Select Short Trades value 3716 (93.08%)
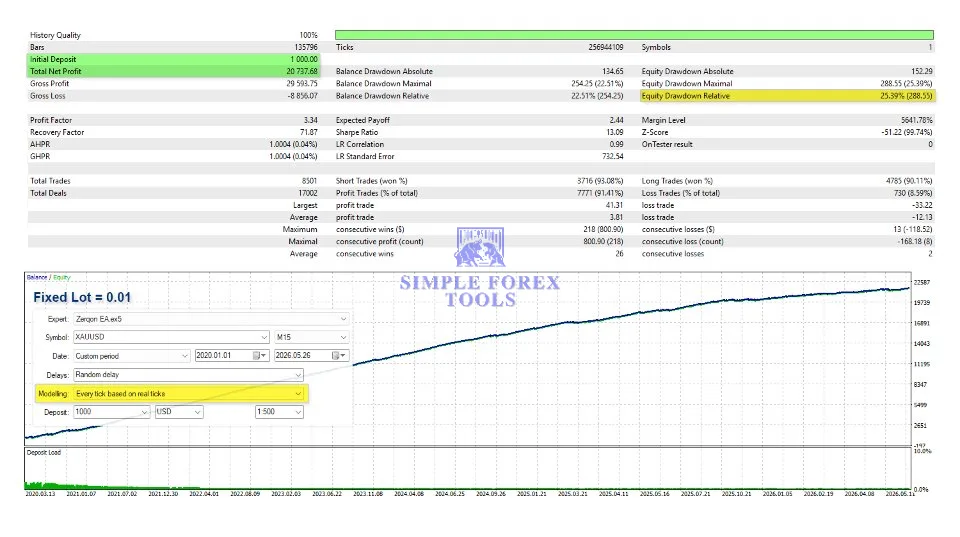The image size is (960, 537). pos(600,181)
